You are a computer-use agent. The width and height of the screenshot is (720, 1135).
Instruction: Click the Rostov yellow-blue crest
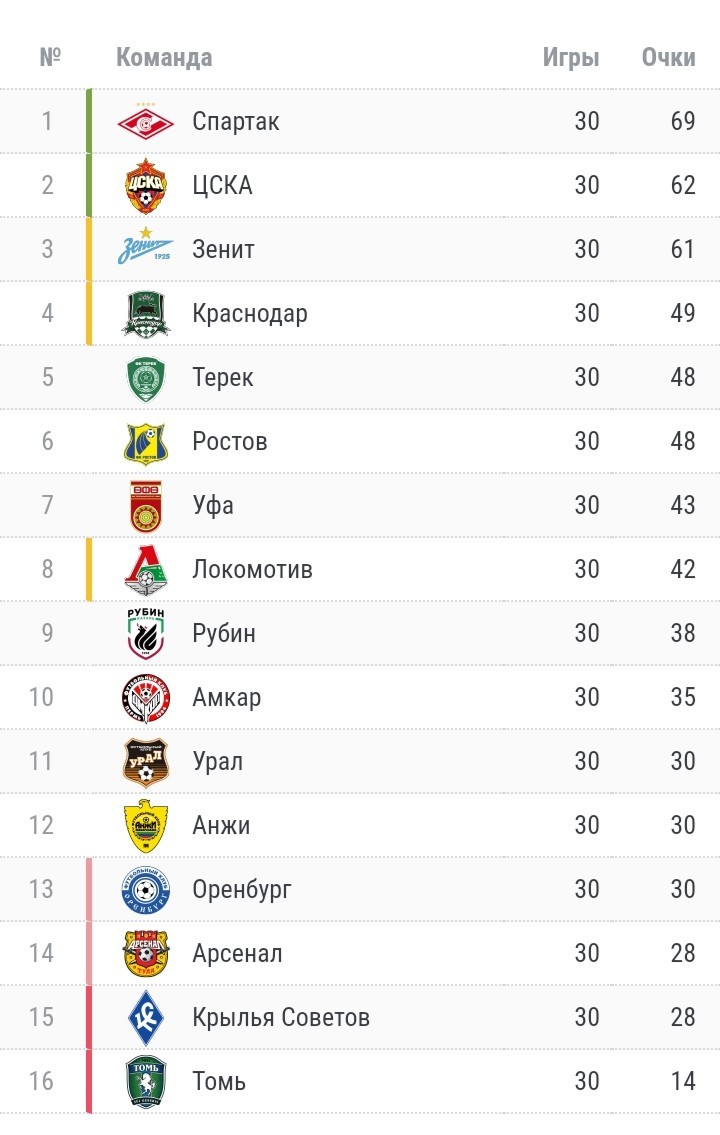click(145, 442)
